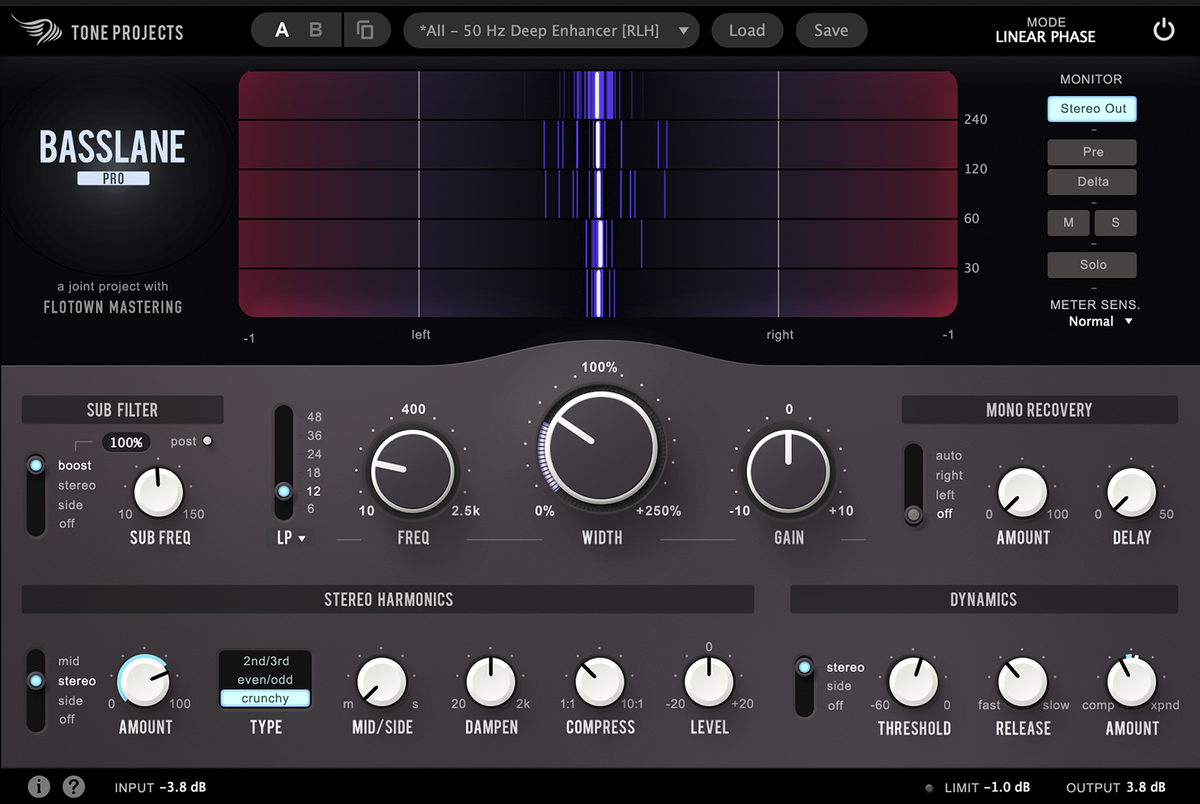Click the Load preset button

point(747,30)
